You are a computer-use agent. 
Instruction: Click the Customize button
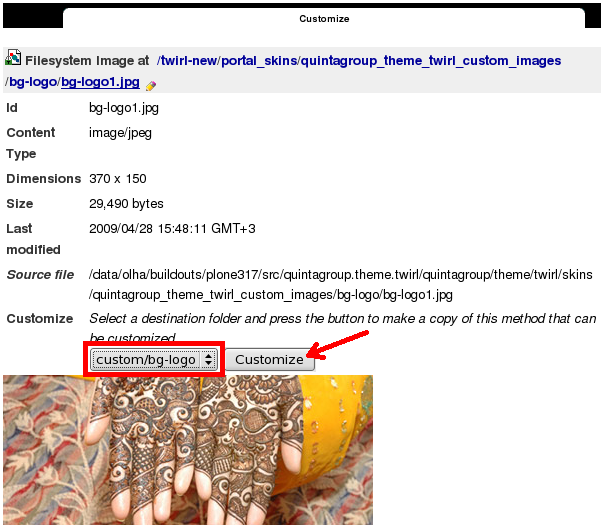pos(269,360)
